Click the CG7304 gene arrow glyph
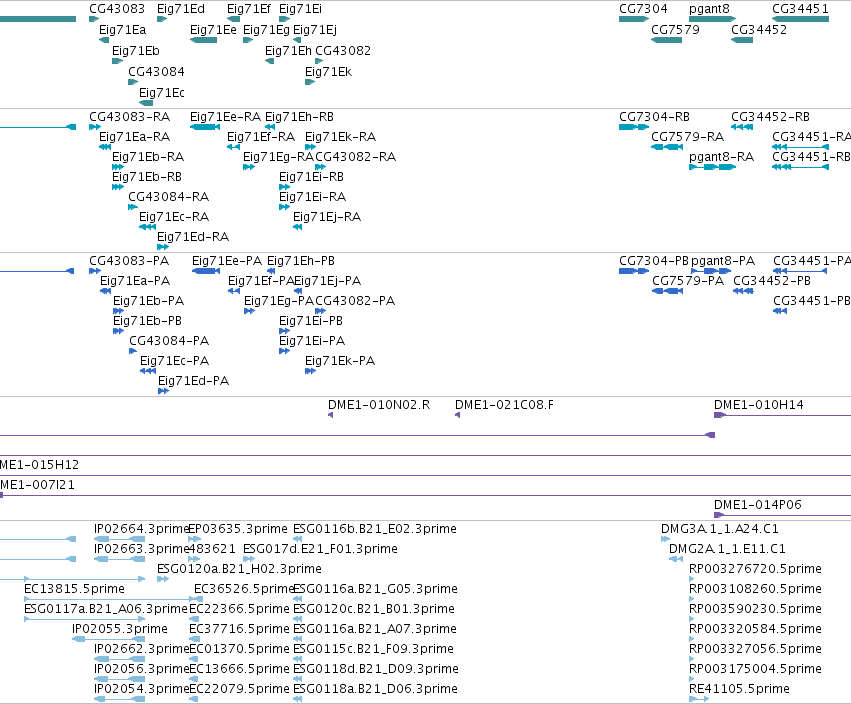 [x=634, y=19]
